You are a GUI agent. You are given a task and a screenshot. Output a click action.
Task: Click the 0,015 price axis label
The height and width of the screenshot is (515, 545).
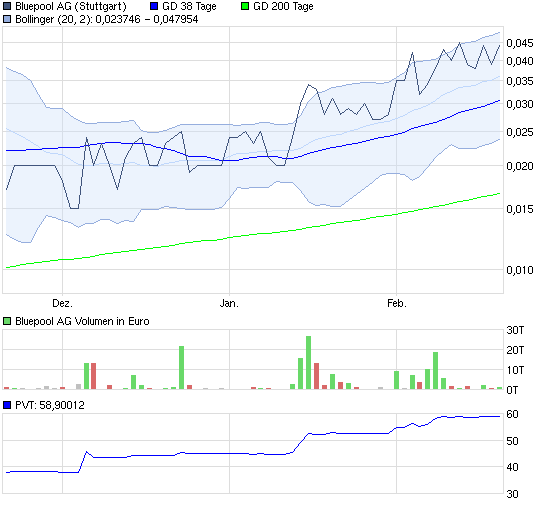click(x=520, y=209)
